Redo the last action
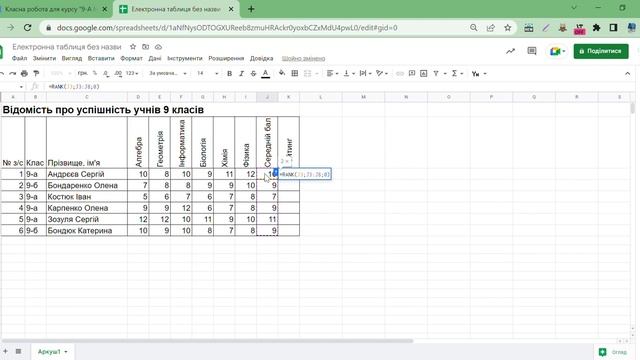Image resolution: width=640 pixels, height=360 pixels. [13, 73]
